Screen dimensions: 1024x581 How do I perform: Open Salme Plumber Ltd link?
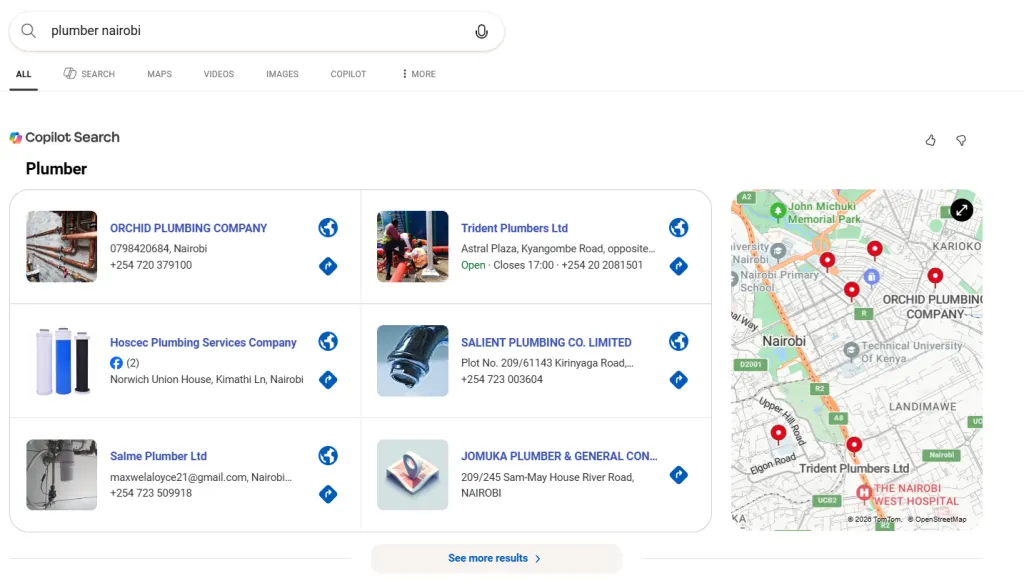(158, 456)
